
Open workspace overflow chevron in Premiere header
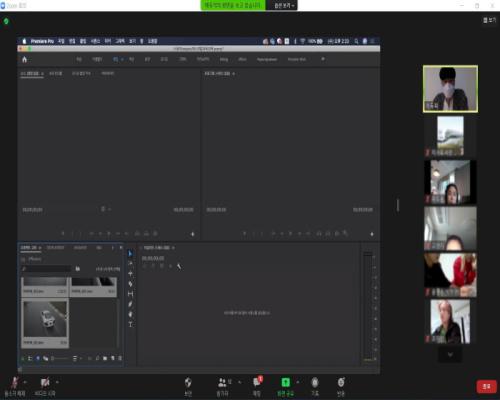[x=323, y=59]
